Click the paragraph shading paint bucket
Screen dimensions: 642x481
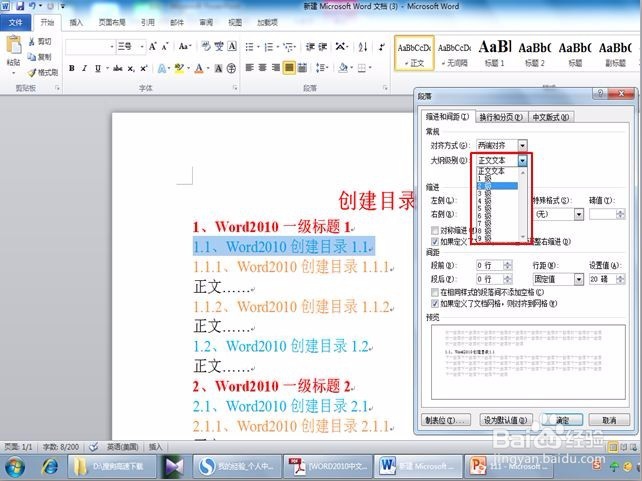343,68
